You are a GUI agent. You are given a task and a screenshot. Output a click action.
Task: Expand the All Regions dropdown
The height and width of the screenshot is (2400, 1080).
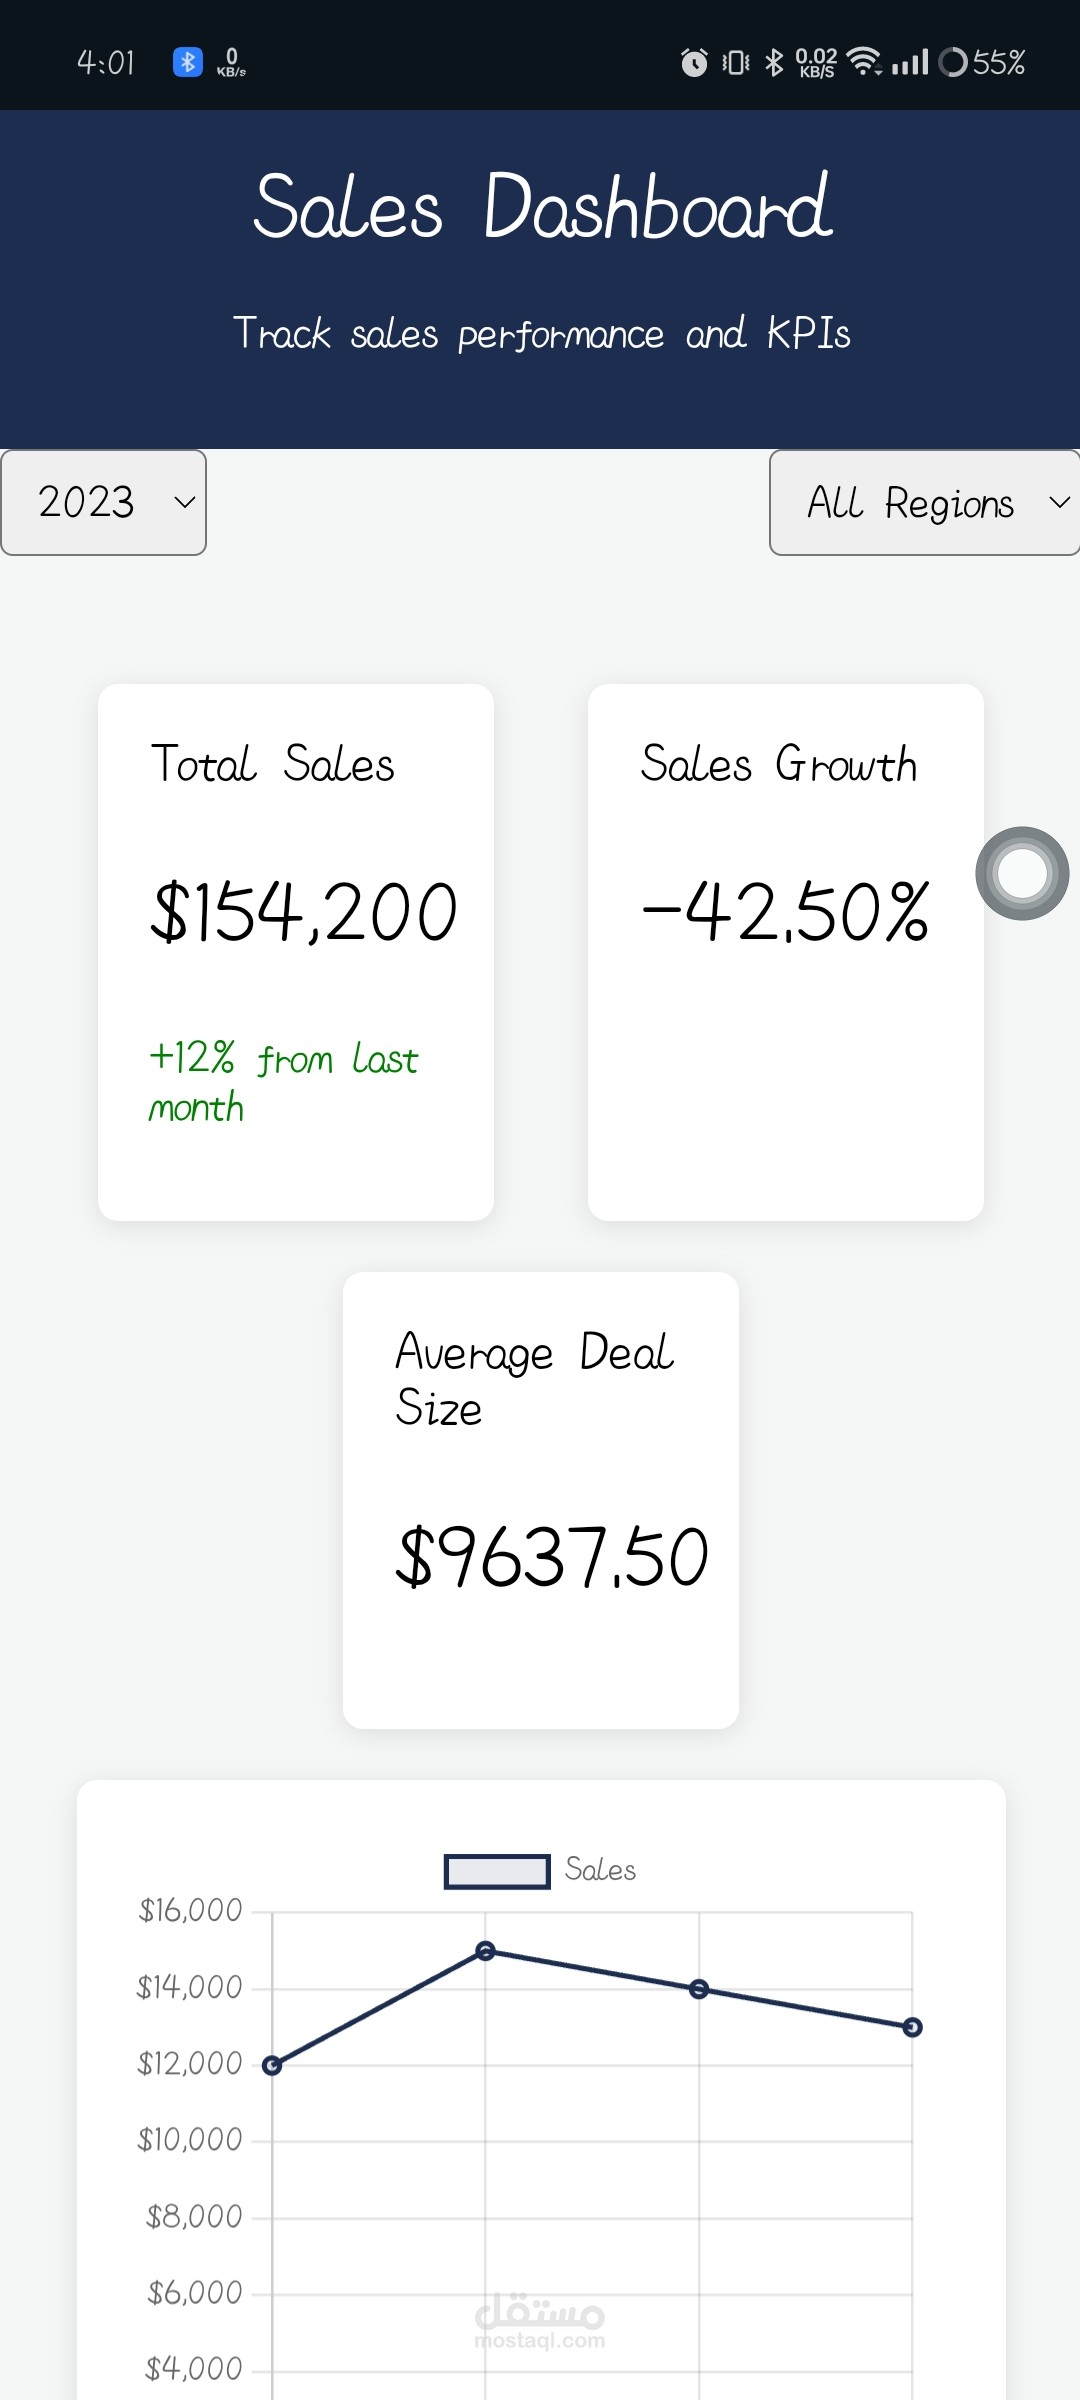[924, 502]
